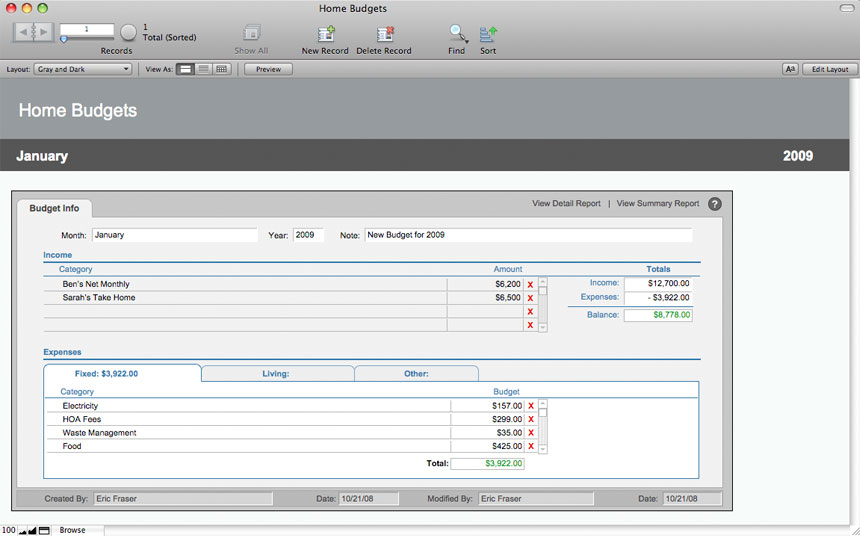860x538 pixels.
Task: Click the toolbar toggle pill in title bar
Action: point(846,8)
